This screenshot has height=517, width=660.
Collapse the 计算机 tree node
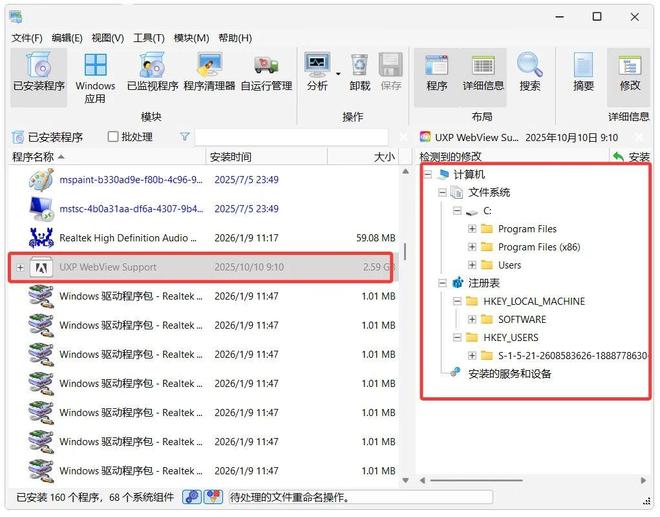[428, 174]
